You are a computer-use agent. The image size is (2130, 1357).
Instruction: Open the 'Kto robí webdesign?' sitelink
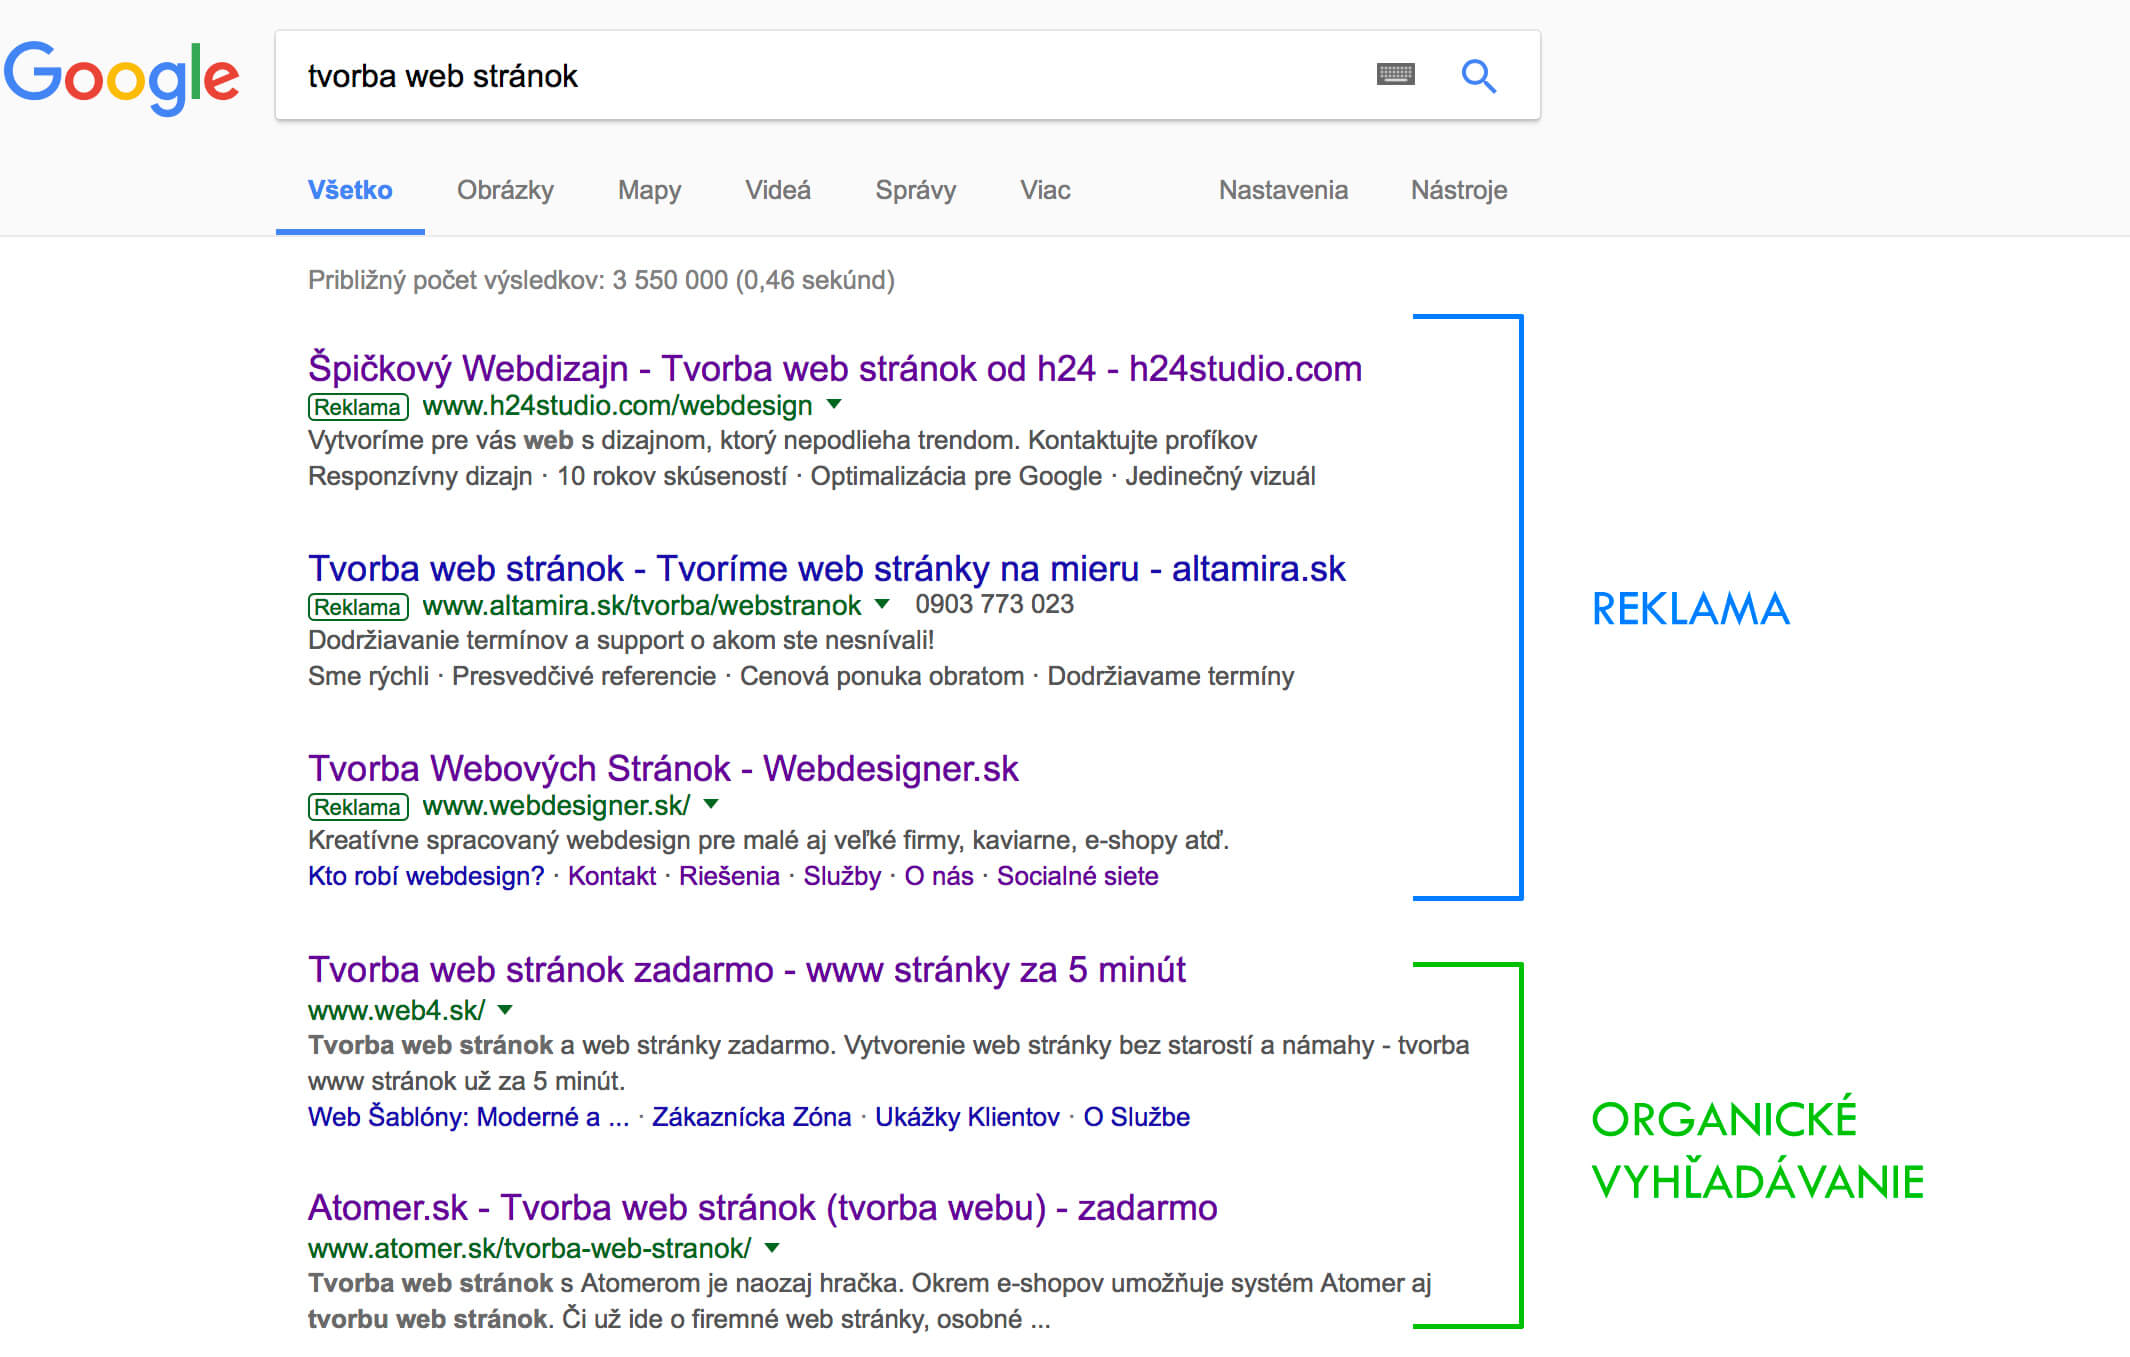[426, 876]
